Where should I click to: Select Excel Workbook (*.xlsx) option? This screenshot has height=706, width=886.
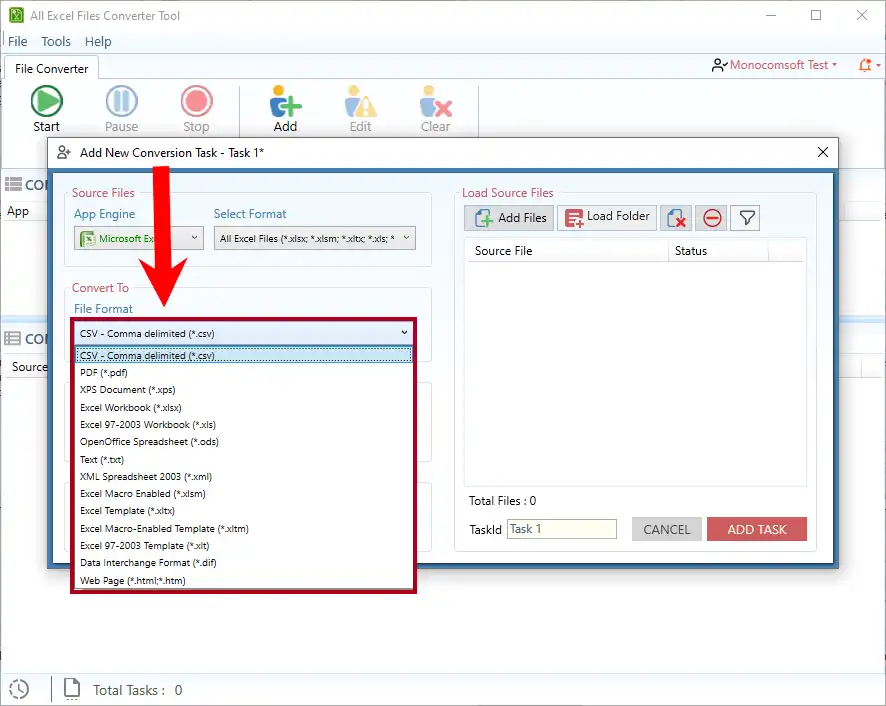(244, 408)
